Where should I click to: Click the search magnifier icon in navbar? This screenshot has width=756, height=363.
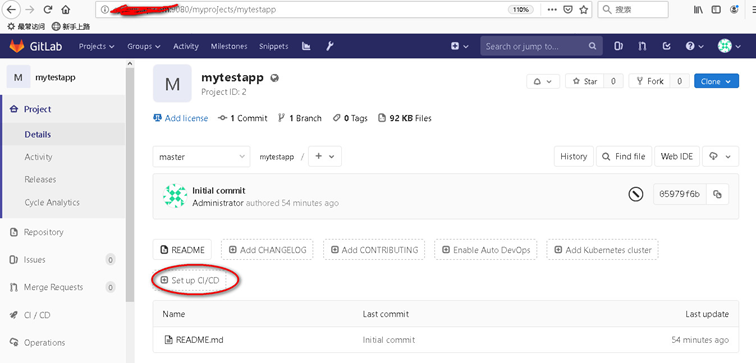click(592, 46)
